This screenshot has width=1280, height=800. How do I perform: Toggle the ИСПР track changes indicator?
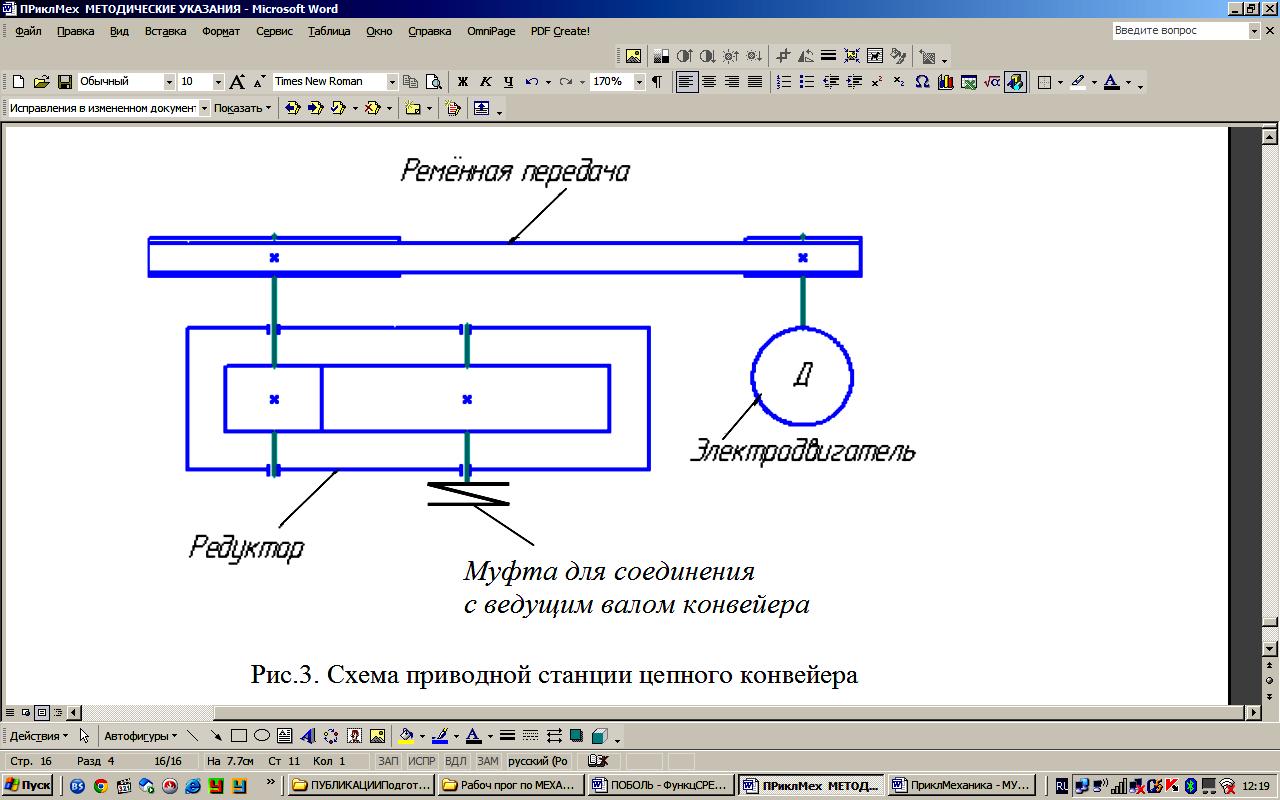pos(422,761)
